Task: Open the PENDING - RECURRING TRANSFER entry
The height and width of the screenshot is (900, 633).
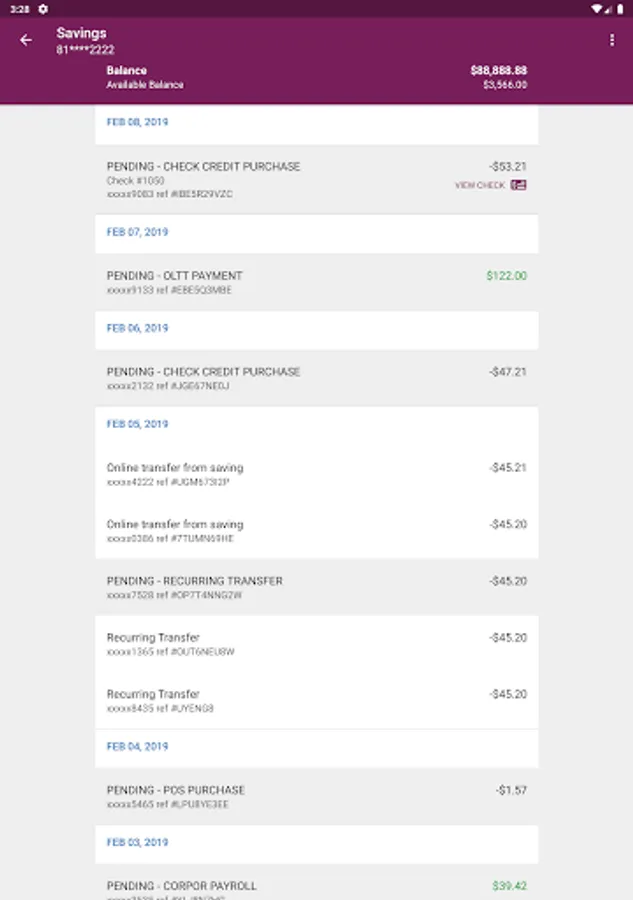Action: (316, 587)
